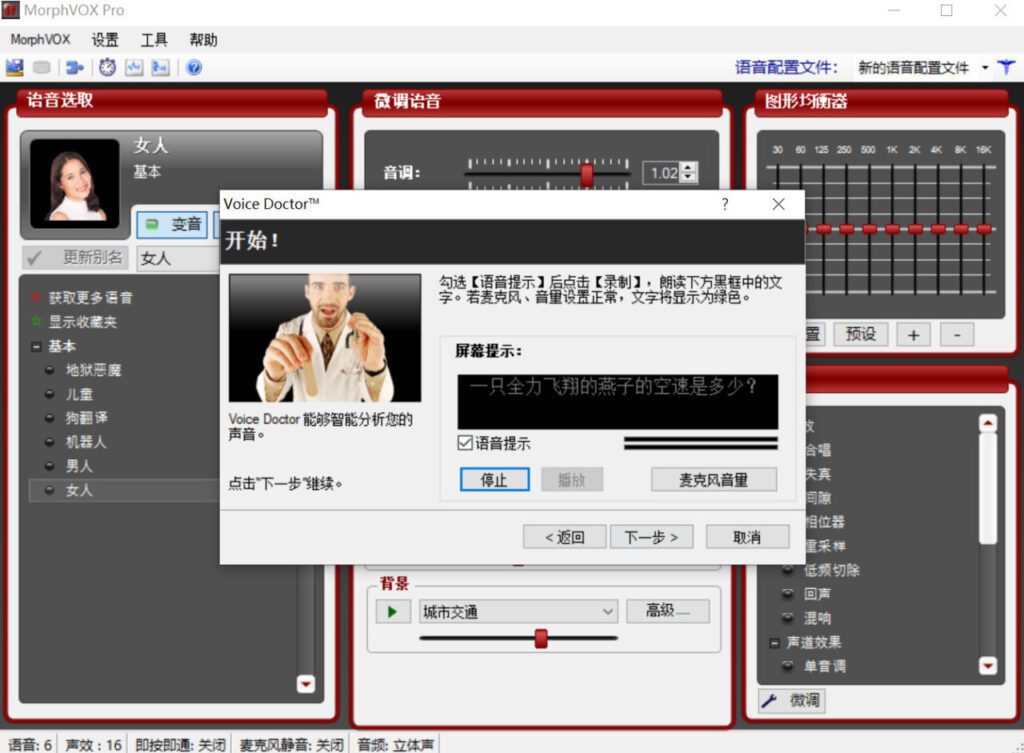Image resolution: width=1024 pixels, height=753 pixels.
Task: Open the Voice Doctor stopwatch tool
Action: coord(106,67)
